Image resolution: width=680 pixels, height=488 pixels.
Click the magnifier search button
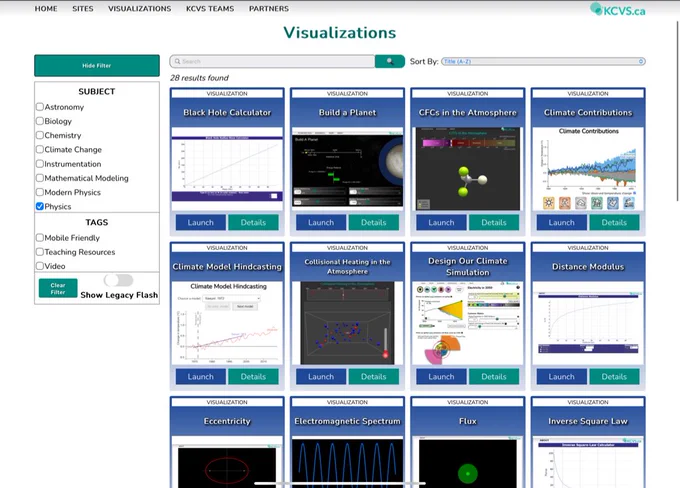click(390, 61)
